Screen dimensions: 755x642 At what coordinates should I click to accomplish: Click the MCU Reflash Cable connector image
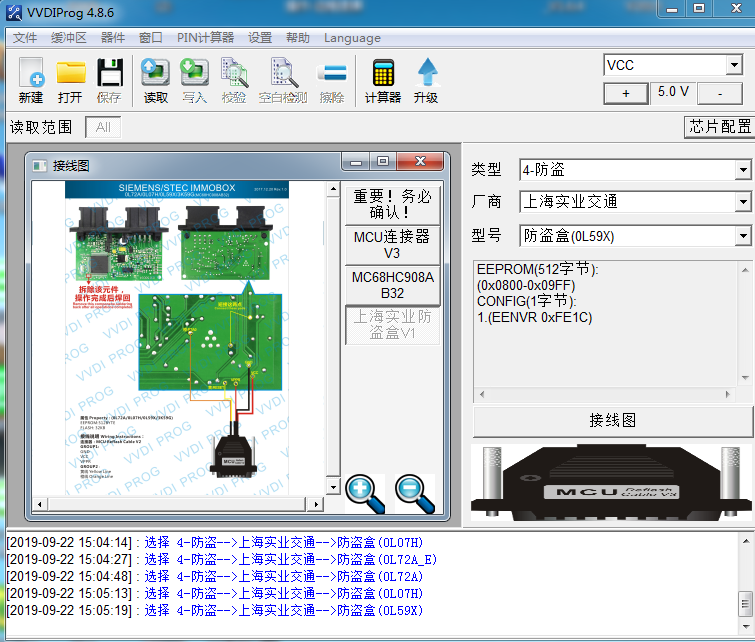612,483
